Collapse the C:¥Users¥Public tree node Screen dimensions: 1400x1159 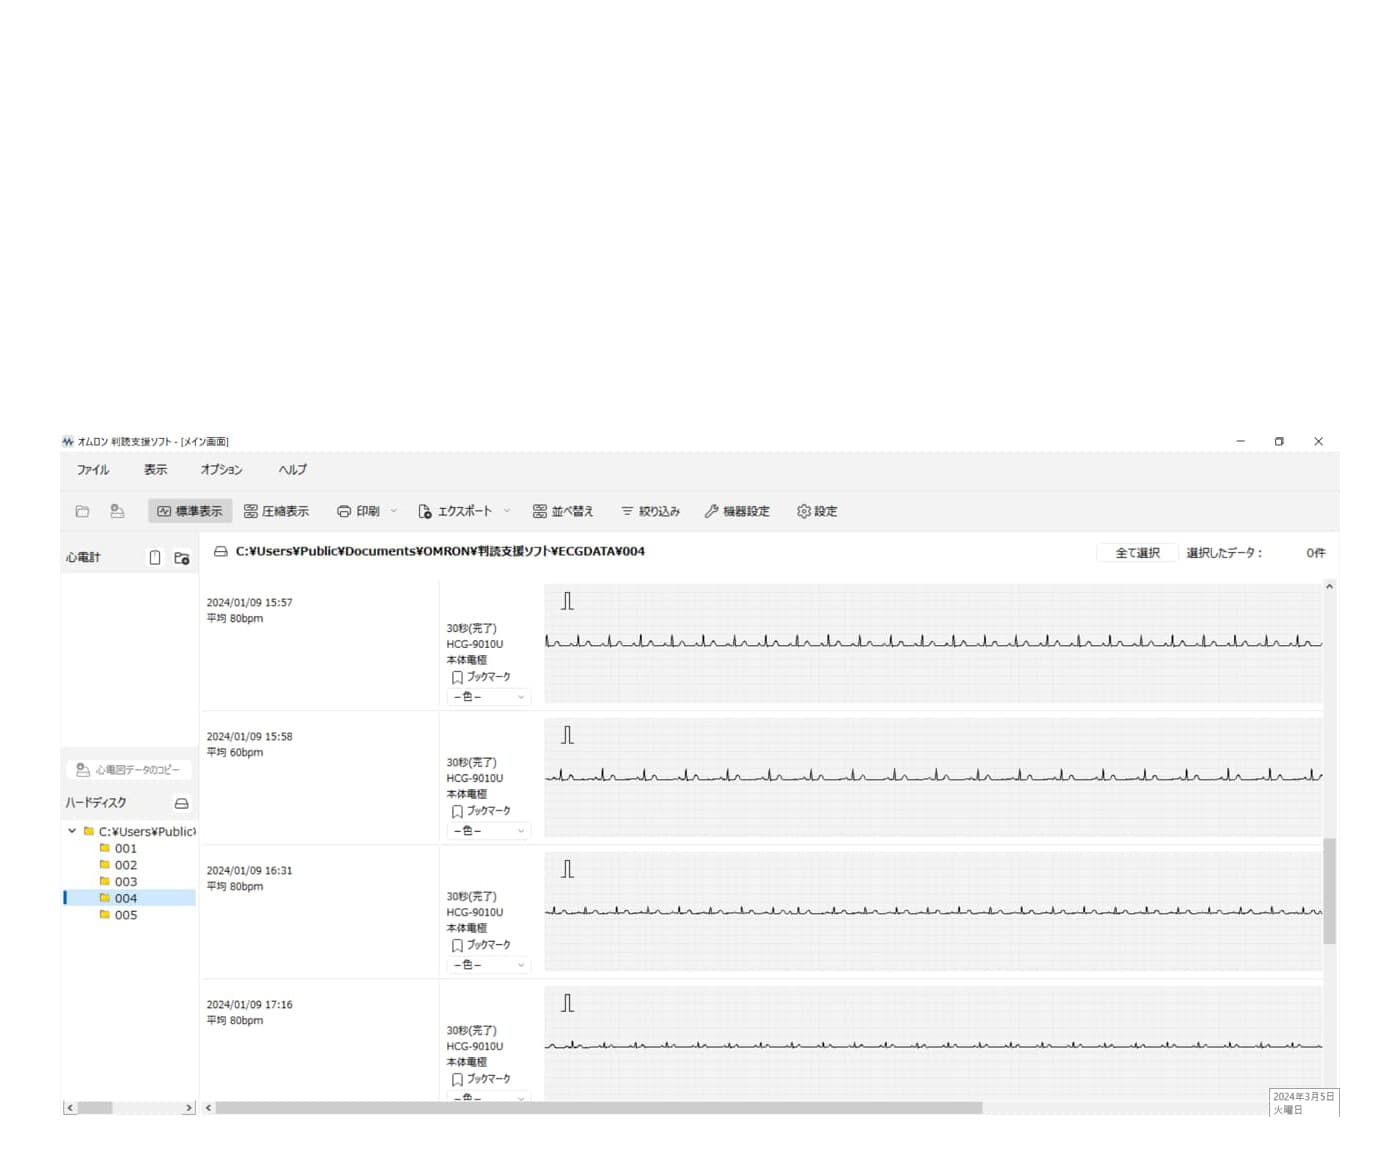tap(72, 831)
